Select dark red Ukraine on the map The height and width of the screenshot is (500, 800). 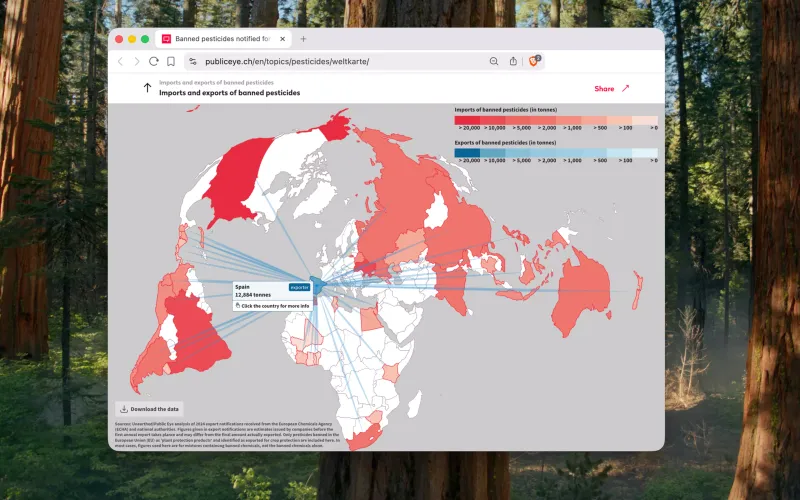365,267
